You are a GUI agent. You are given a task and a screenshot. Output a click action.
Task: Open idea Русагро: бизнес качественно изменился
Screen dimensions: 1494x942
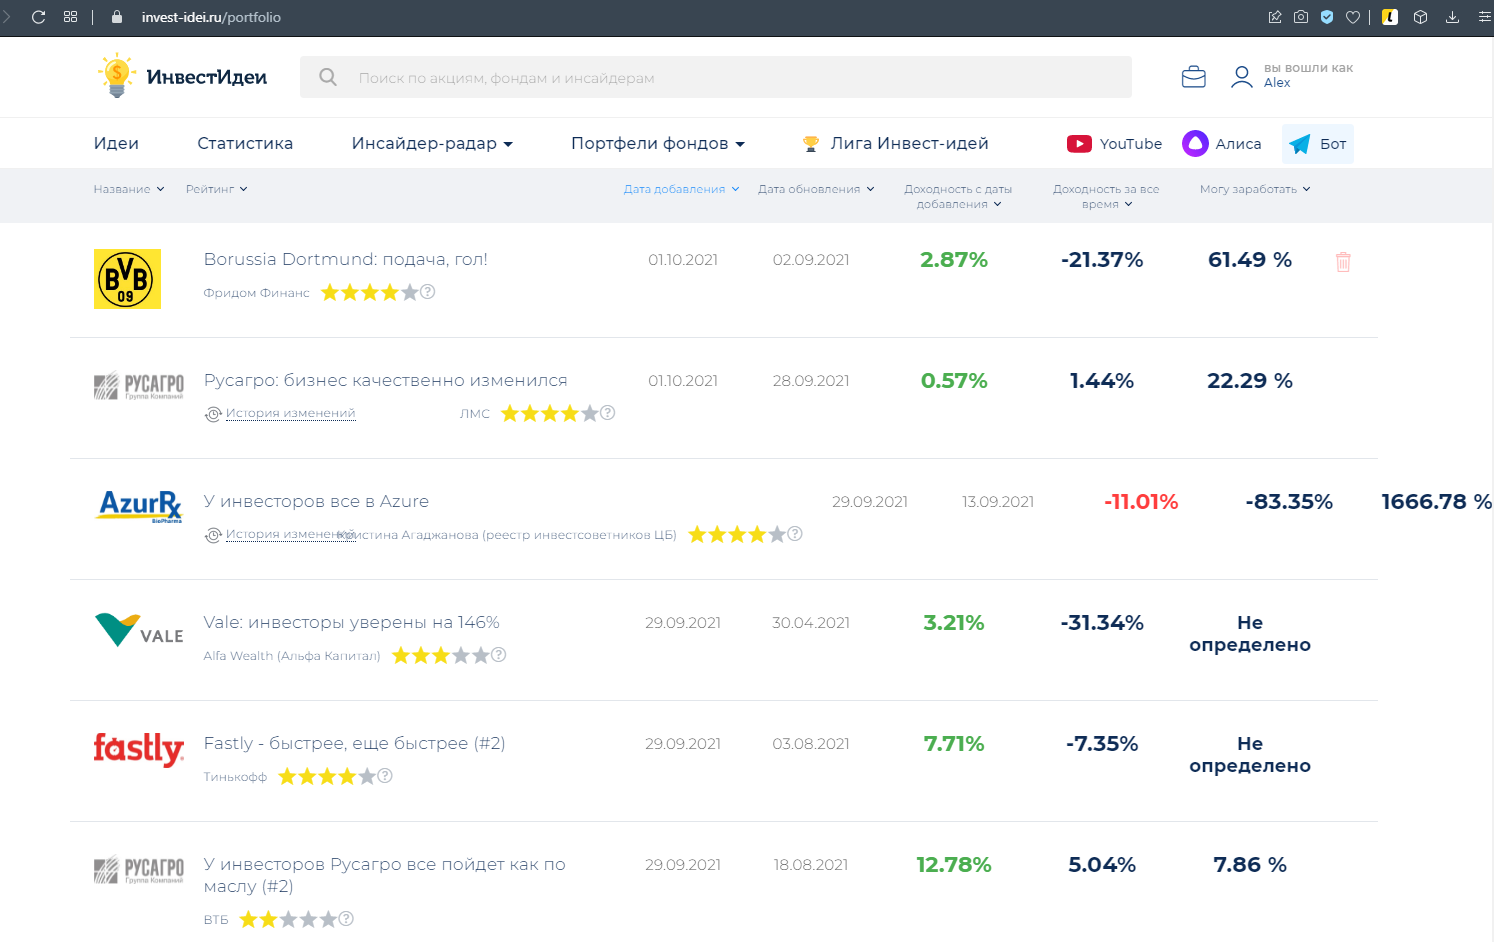point(385,381)
